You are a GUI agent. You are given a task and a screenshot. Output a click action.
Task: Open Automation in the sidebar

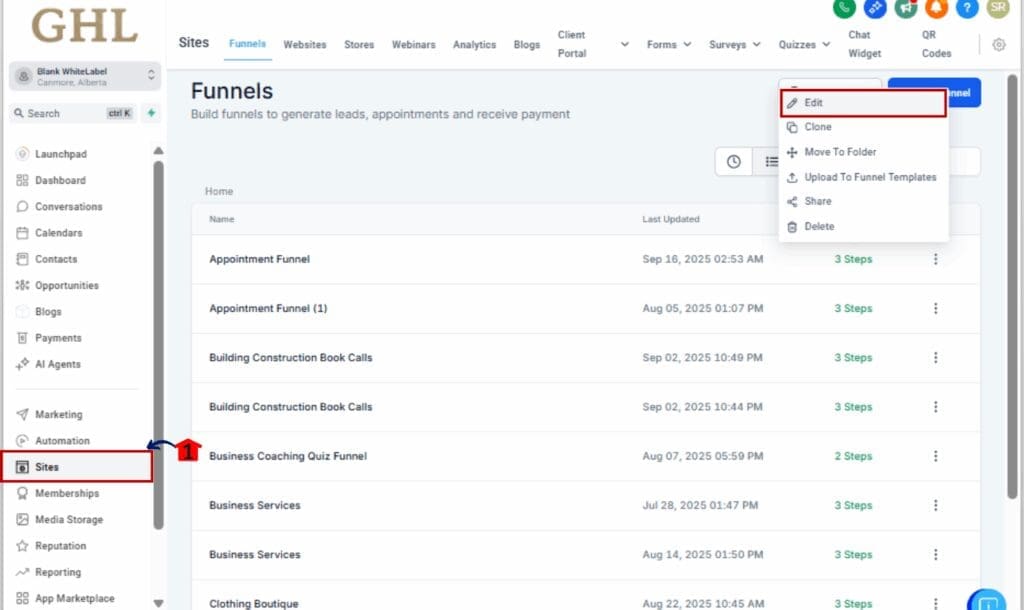pos(62,441)
